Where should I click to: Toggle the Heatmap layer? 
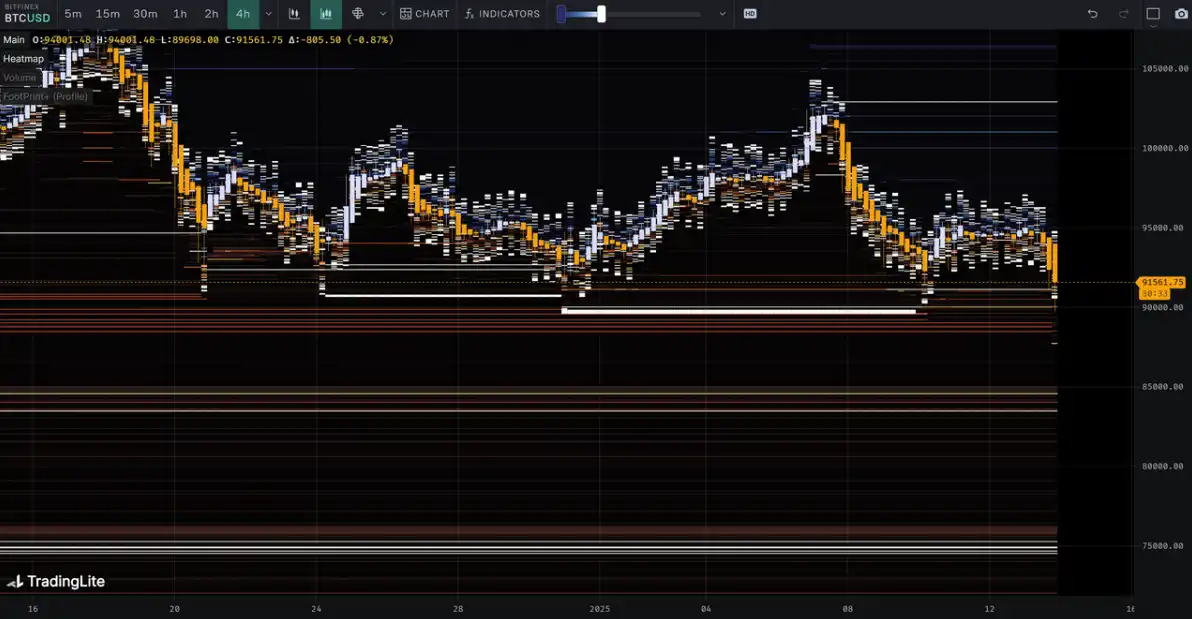[x=23, y=59]
